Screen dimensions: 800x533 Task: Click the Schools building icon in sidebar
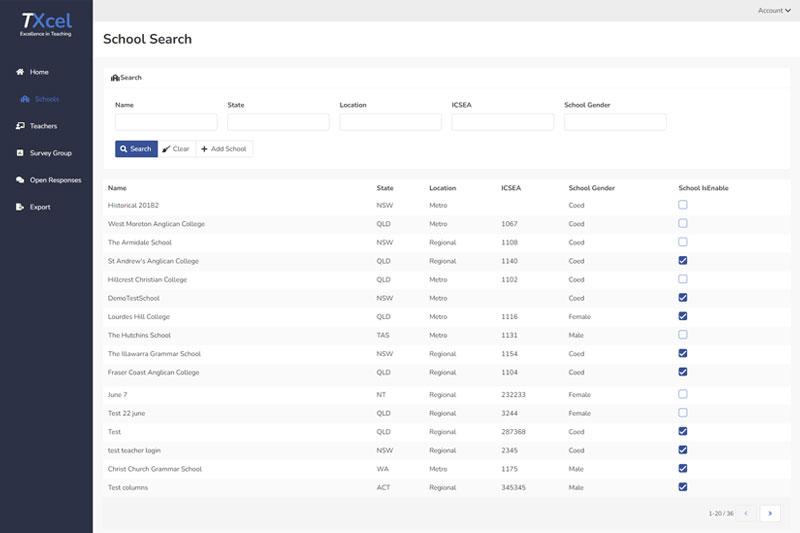tap(24, 99)
